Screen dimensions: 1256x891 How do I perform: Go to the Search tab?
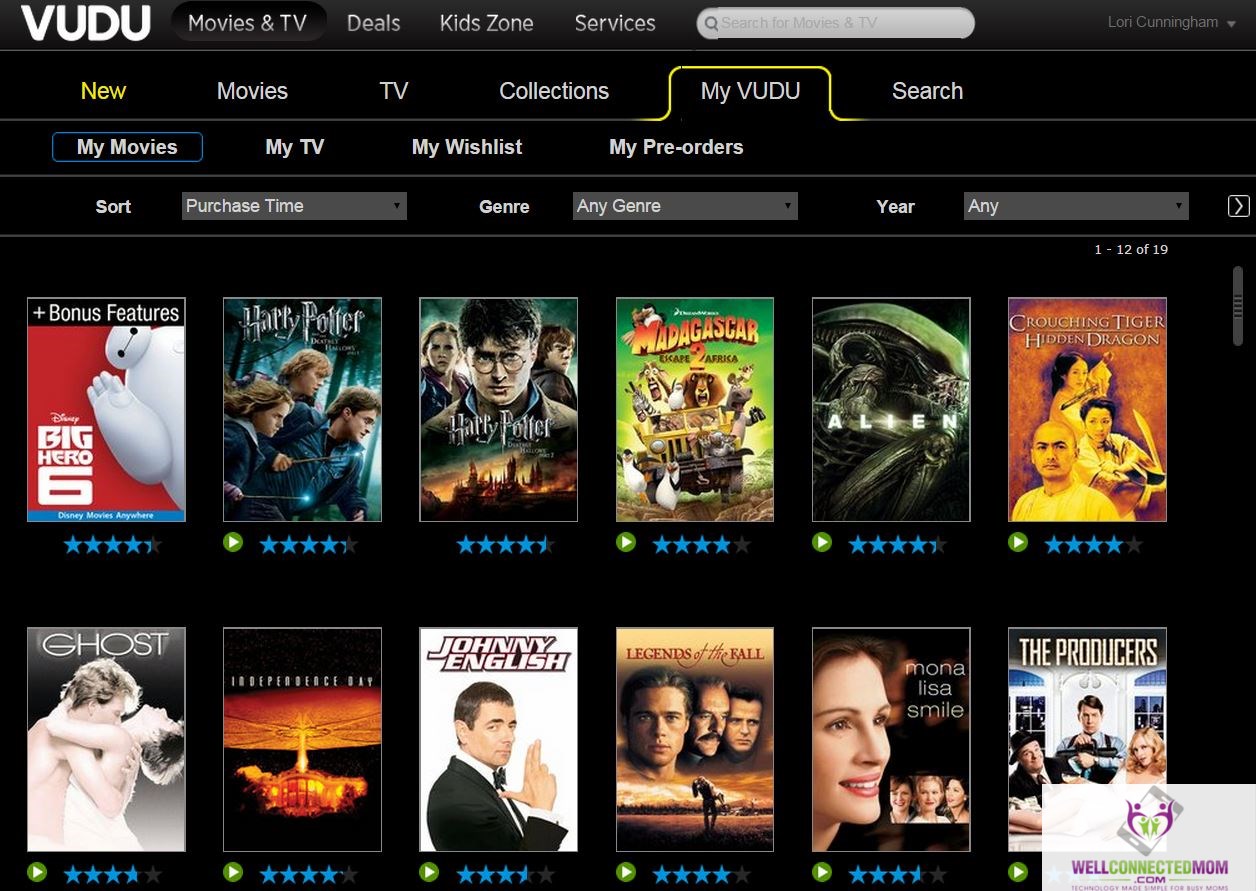coord(927,91)
